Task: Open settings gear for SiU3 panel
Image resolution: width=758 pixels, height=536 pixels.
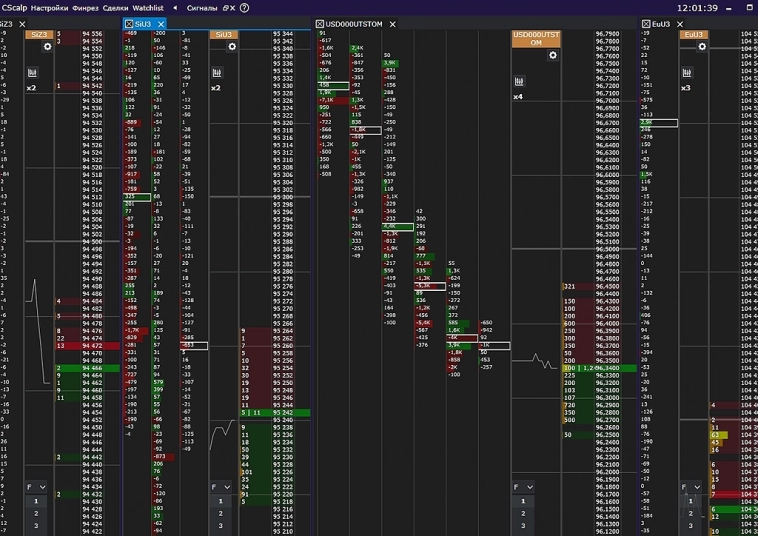Action: [x=232, y=47]
